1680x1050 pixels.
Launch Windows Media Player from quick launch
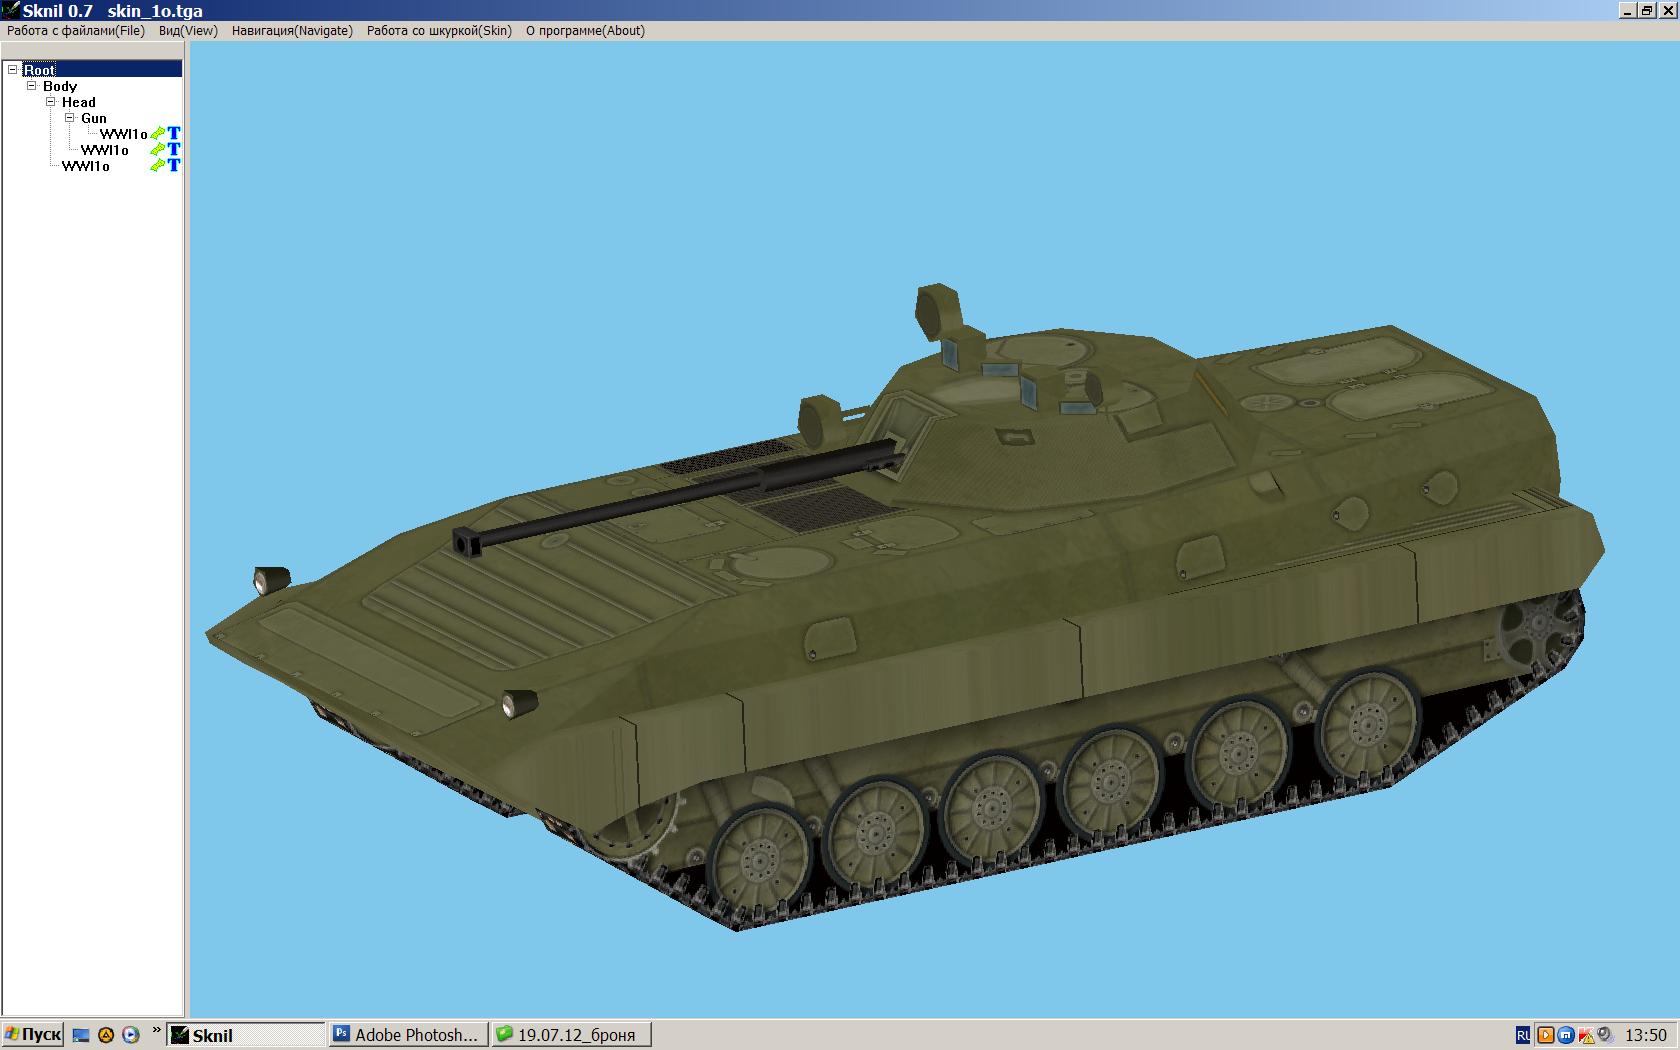click(x=130, y=1036)
